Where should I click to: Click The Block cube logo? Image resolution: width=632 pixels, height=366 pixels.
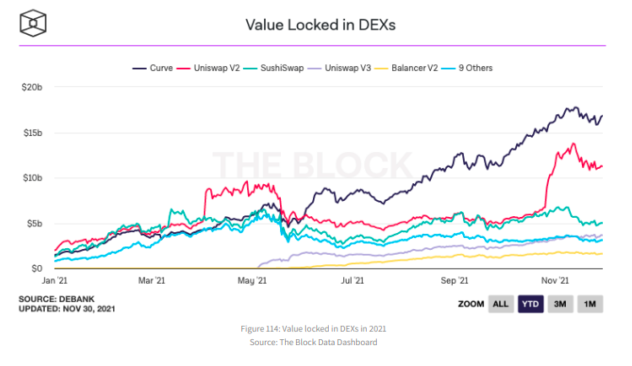pyautogui.click(x=33, y=23)
